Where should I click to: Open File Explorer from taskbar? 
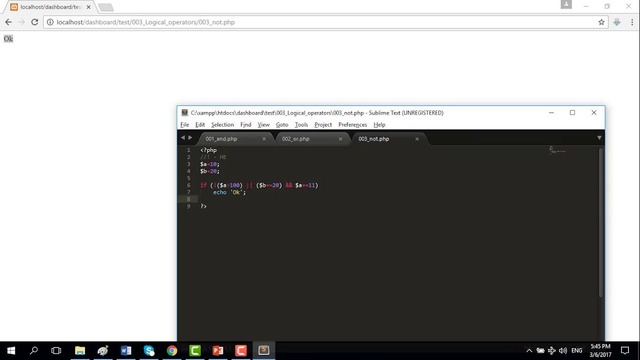(x=80, y=350)
